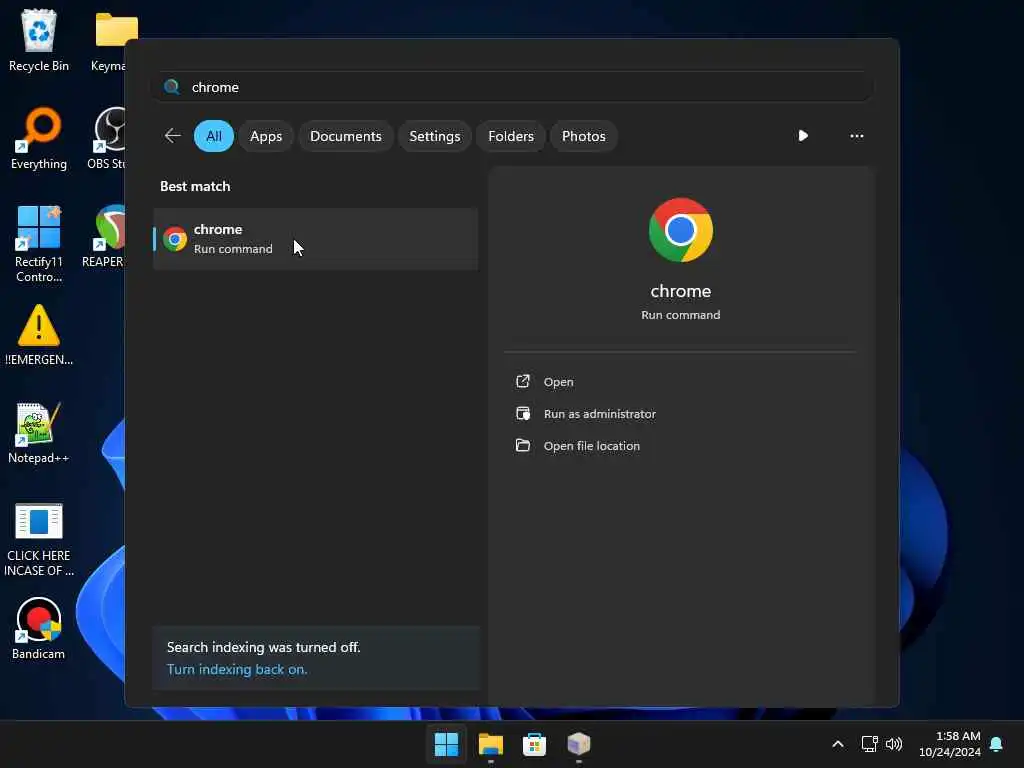Click the box package app on taskbar
The height and width of the screenshot is (768, 1024).
579,744
